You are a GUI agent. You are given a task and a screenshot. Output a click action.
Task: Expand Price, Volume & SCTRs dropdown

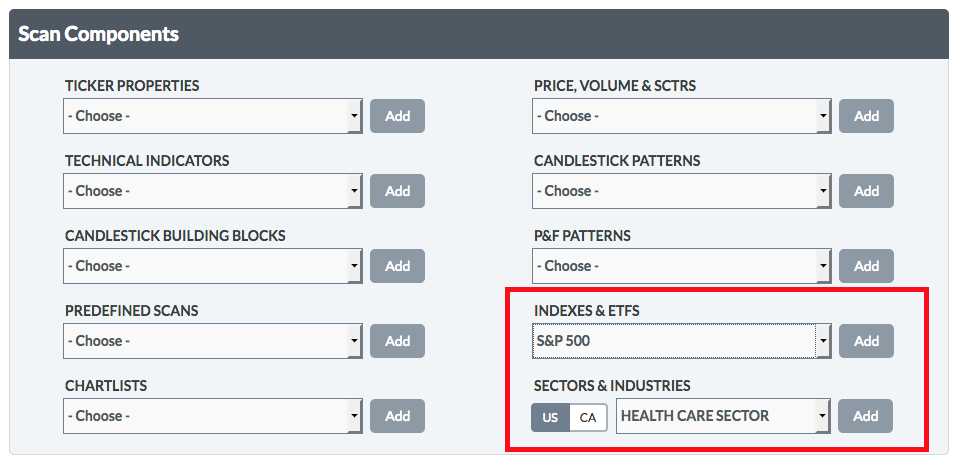pyautogui.click(x=681, y=116)
